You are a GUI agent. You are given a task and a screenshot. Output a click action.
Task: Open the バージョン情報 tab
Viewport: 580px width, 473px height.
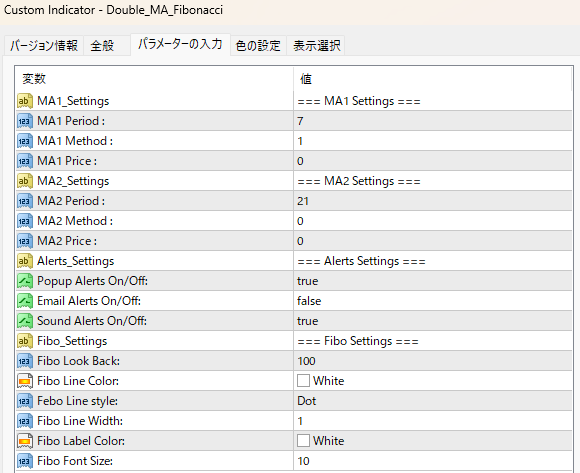44,45
